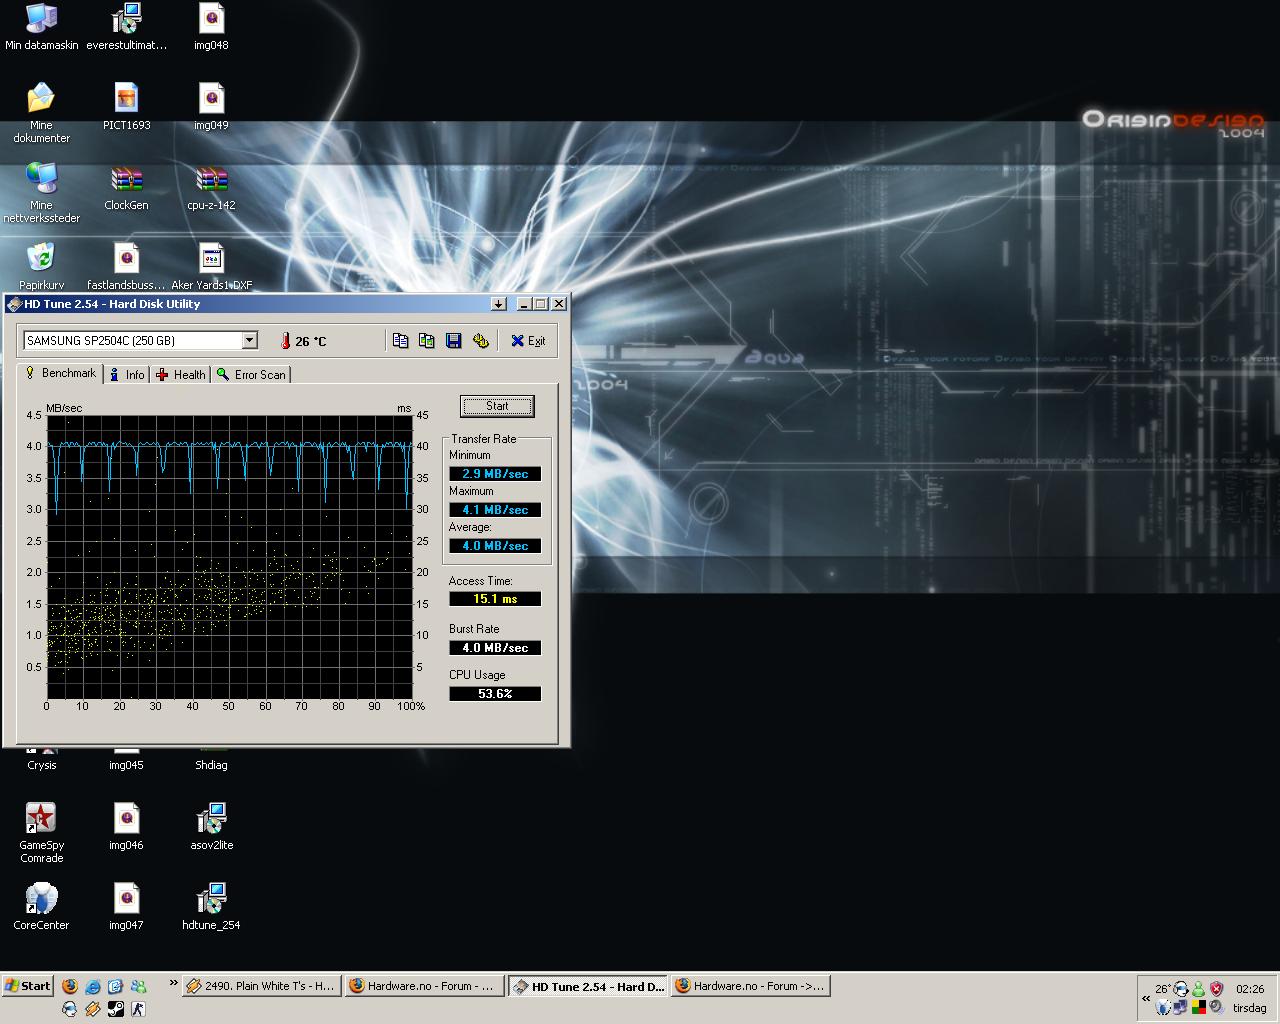Launch Winamp from the quick launch bar

tap(93, 1009)
